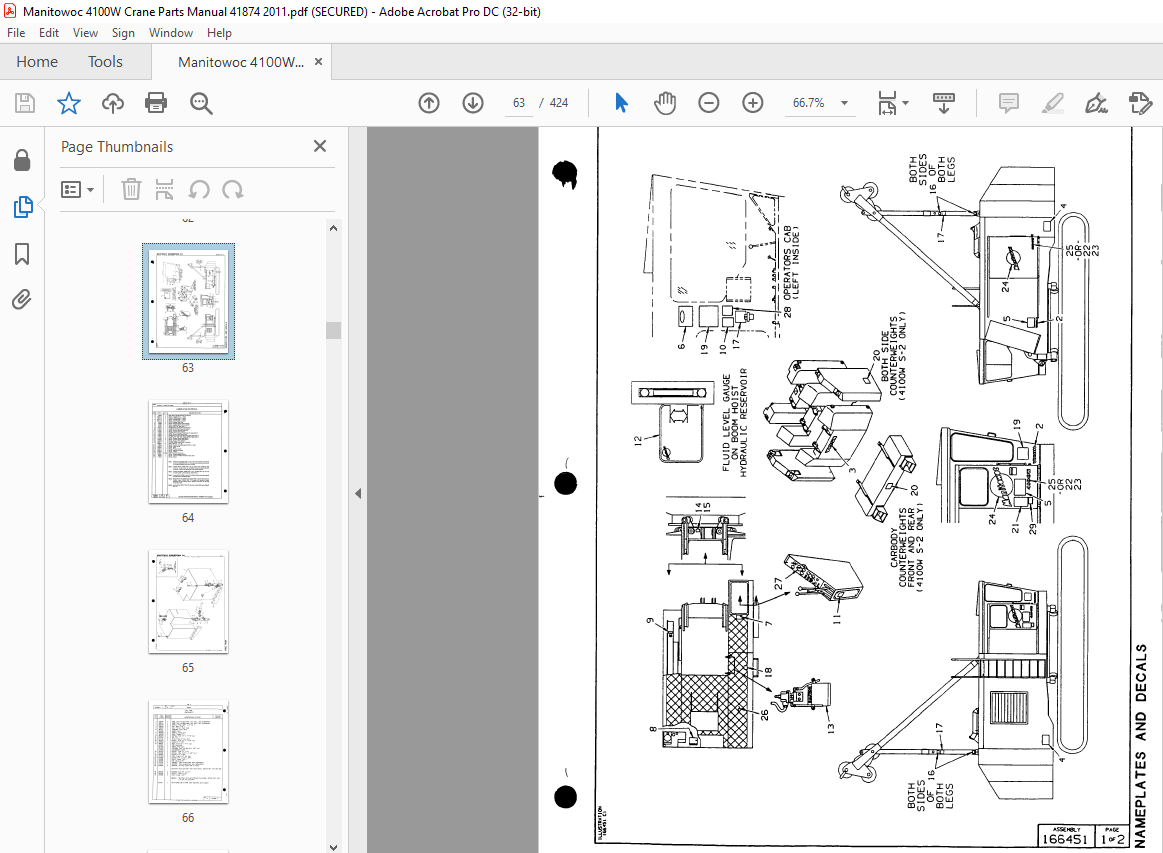Open the Bookmarks panel
This screenshot has width=1163, height=853.
pyautogui.click(x=22, y=254)
